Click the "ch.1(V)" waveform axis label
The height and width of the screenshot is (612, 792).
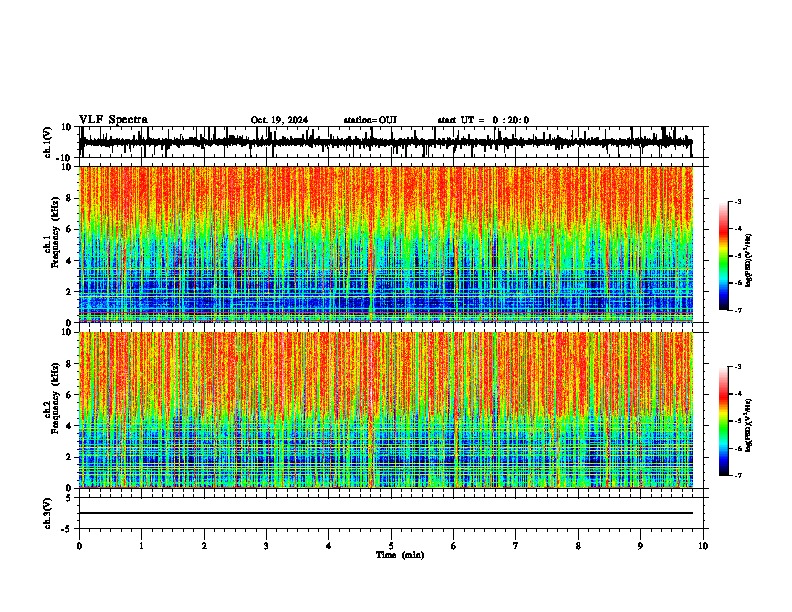pyautogui.click(x=48, y=142)
